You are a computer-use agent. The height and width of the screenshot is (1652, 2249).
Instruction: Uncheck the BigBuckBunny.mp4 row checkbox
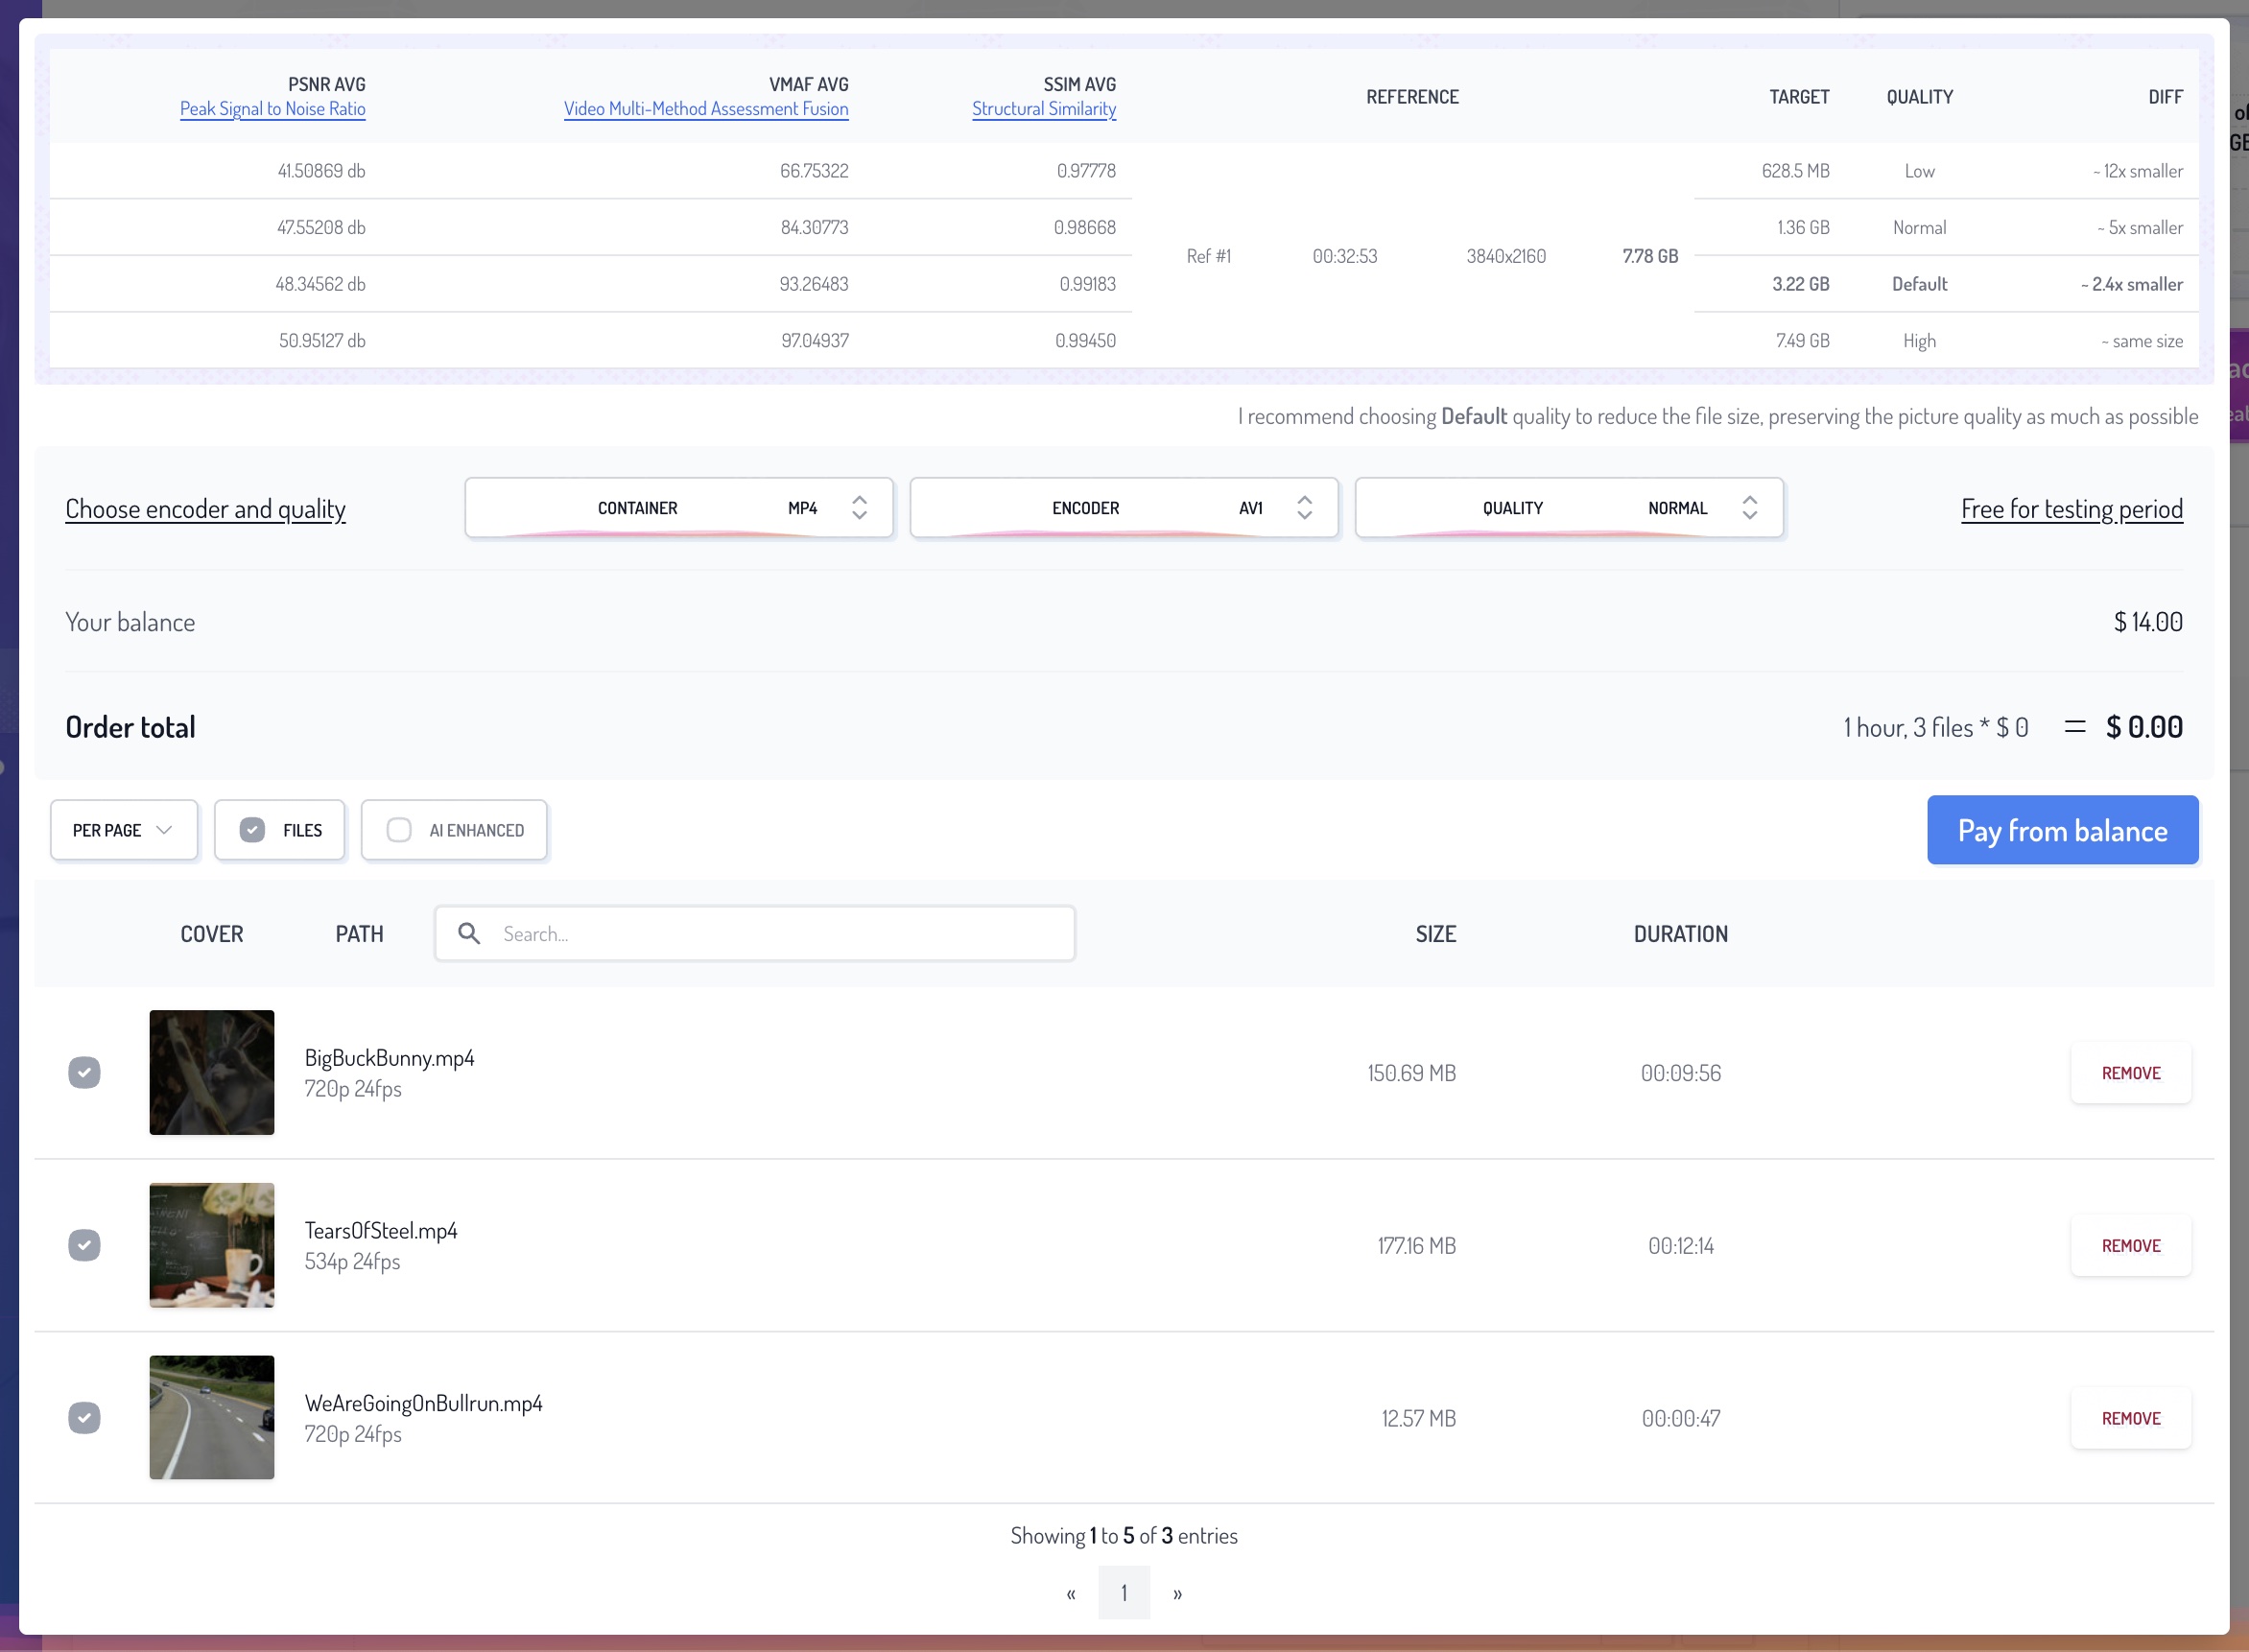[84, 1072]
